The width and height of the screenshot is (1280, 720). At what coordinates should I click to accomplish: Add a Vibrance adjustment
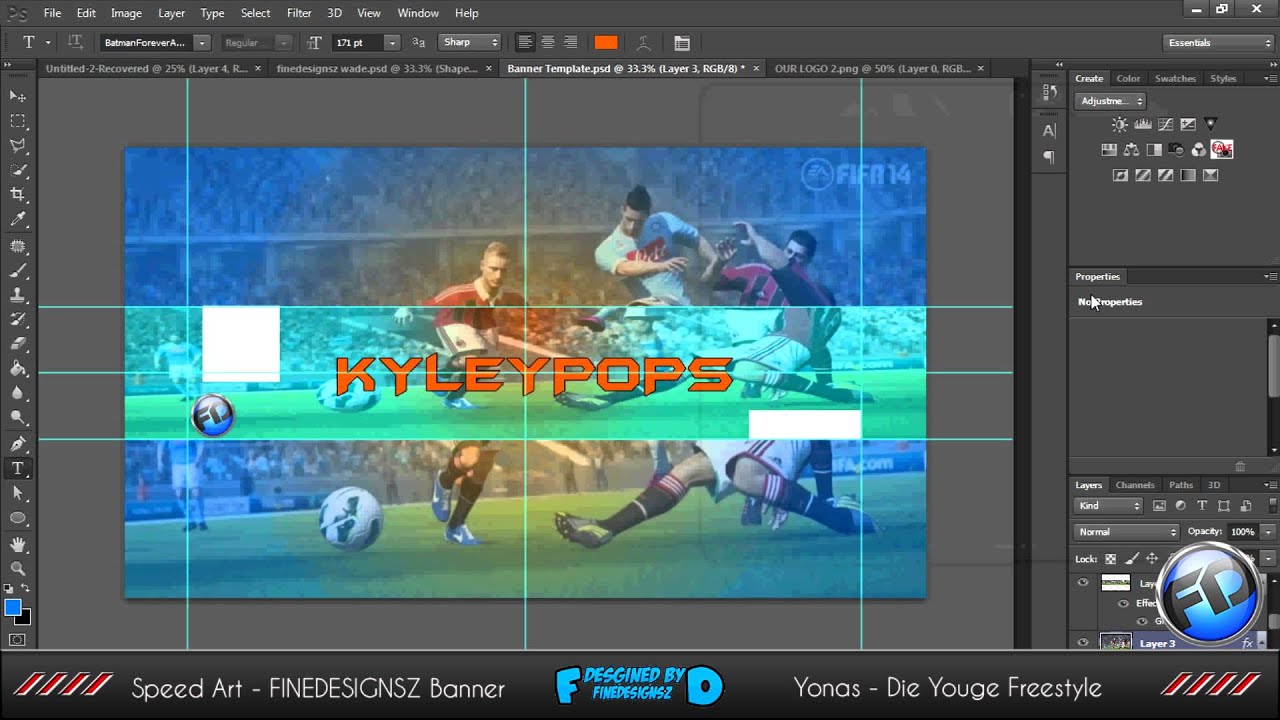(x=1211, y=125)
